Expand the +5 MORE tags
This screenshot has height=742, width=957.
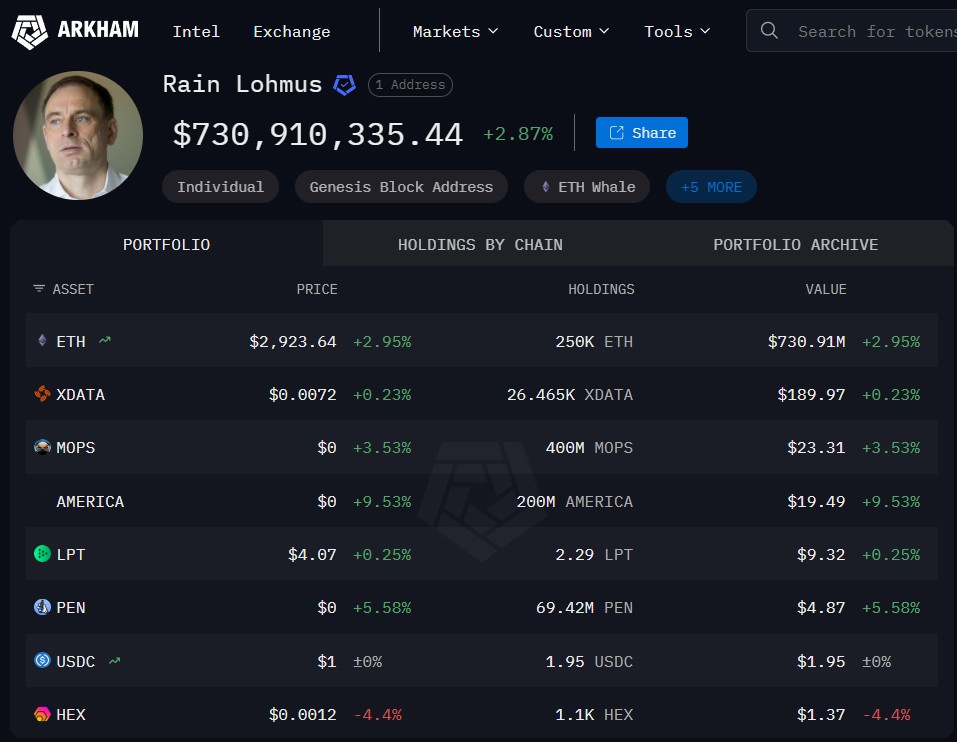[711, 187]
